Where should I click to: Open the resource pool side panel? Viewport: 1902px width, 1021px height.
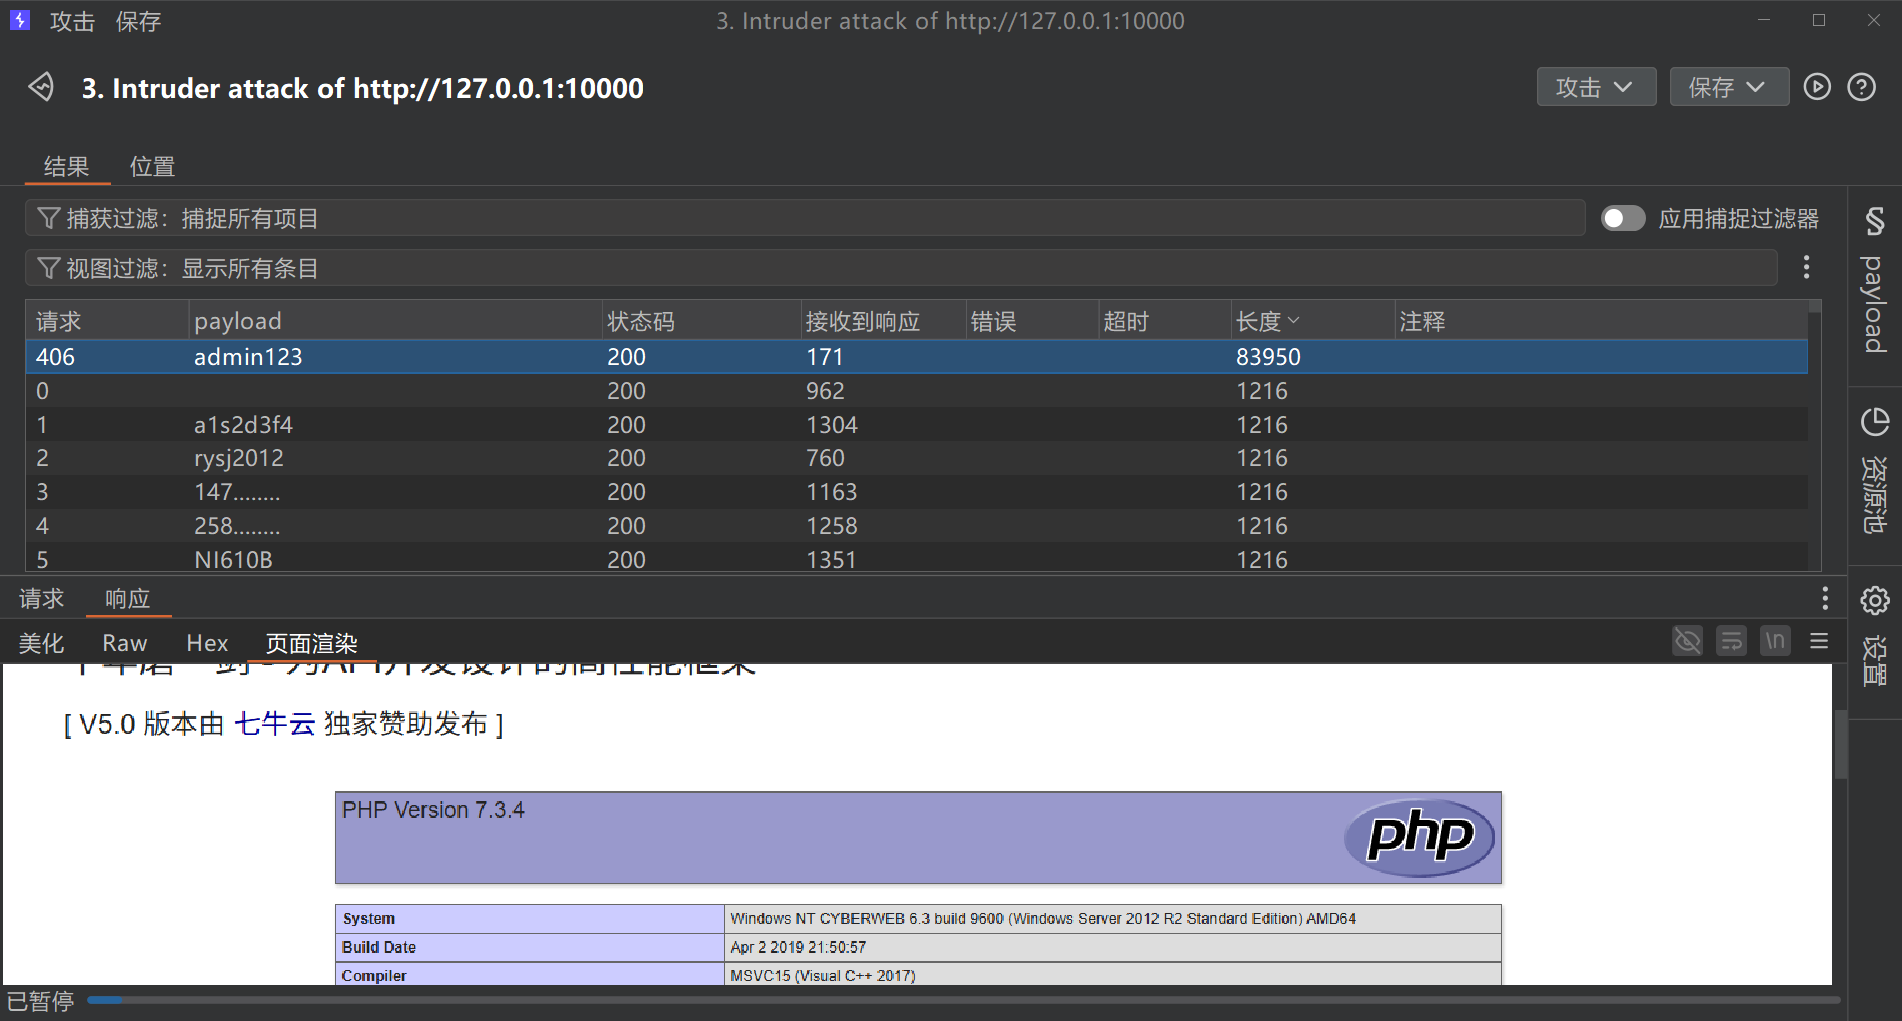pos(1874,470)
